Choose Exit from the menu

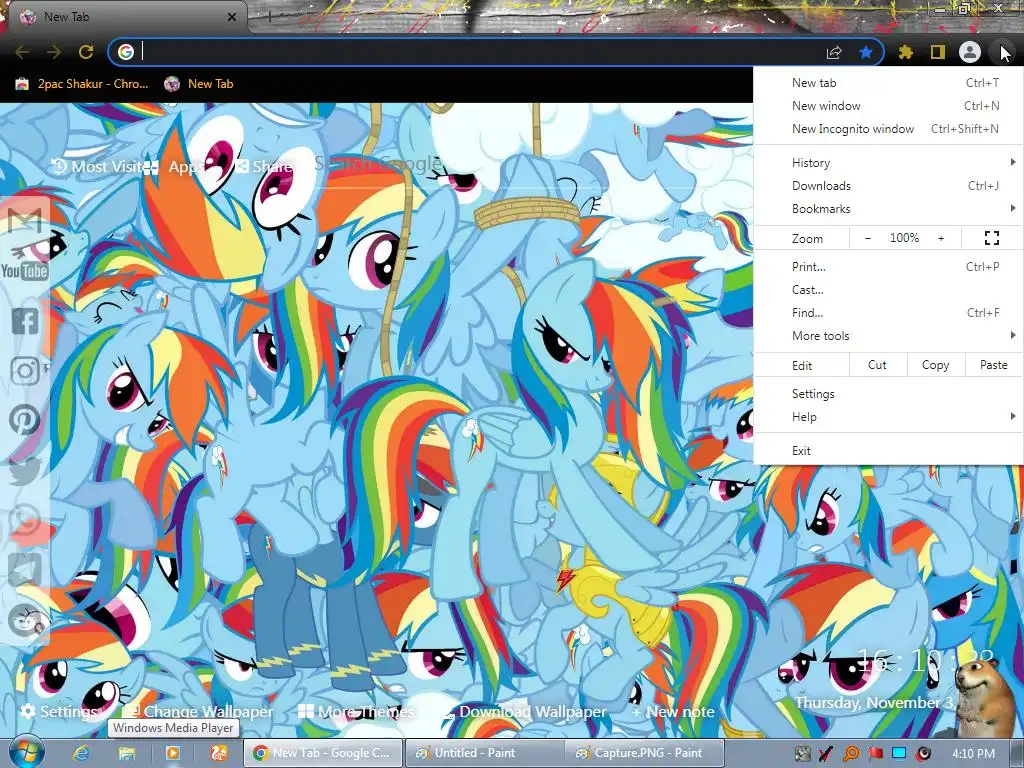(x=888, y=451)
